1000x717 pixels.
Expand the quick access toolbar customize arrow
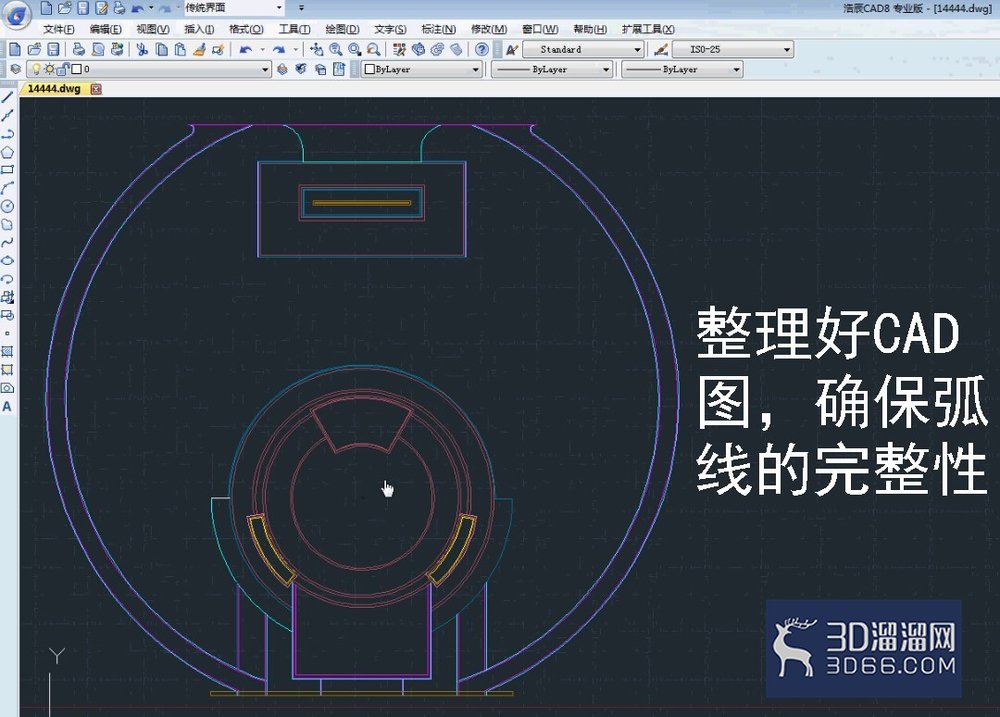point(301,8)
